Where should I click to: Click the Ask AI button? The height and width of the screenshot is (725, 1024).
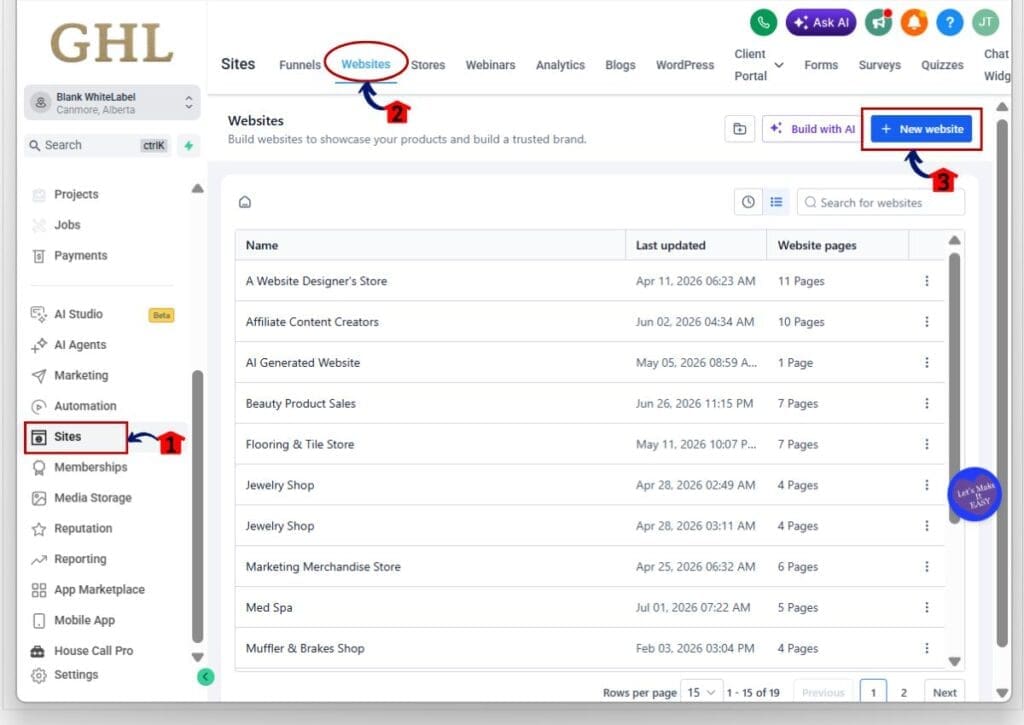click(820, 22)
